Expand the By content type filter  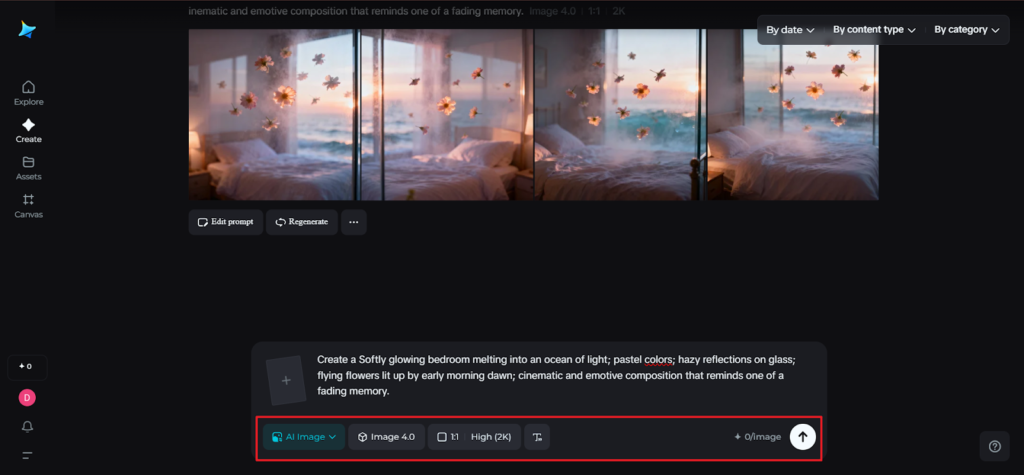[874, 30]
